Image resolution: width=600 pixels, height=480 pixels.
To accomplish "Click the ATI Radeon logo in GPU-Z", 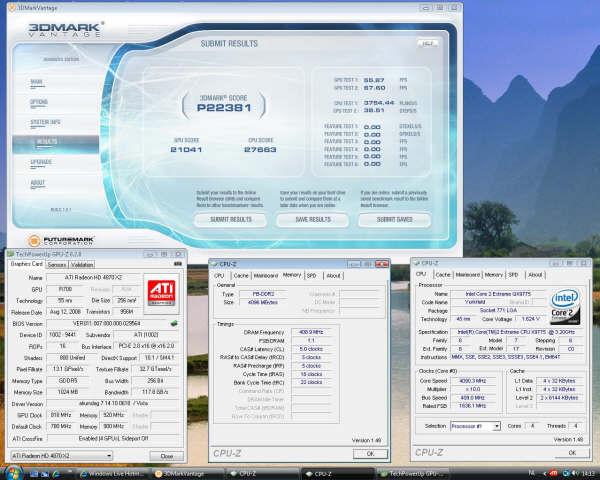I will (x=161, y=292).
